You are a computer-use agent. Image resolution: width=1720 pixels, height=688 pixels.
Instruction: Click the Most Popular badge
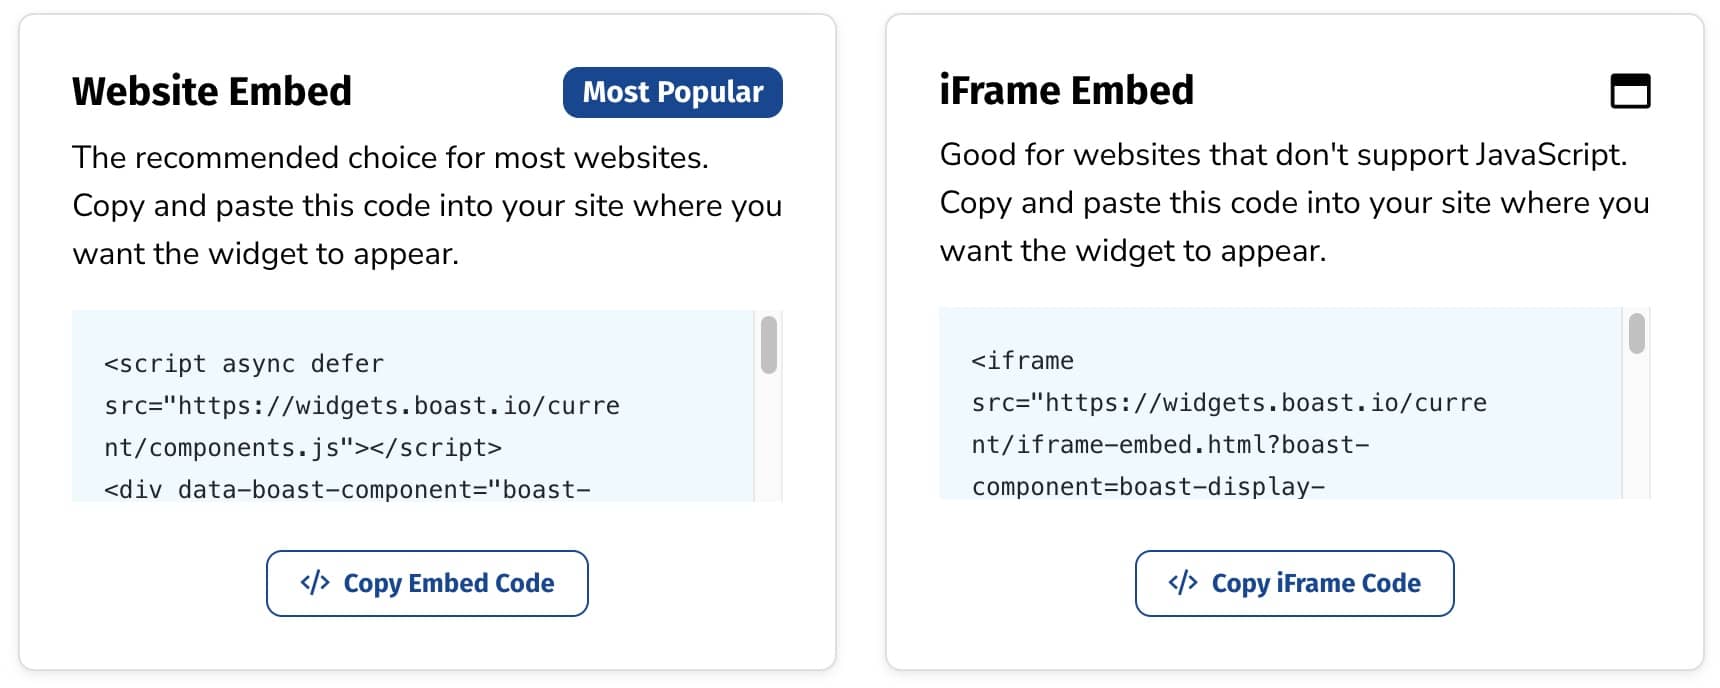tap(672, 92)
